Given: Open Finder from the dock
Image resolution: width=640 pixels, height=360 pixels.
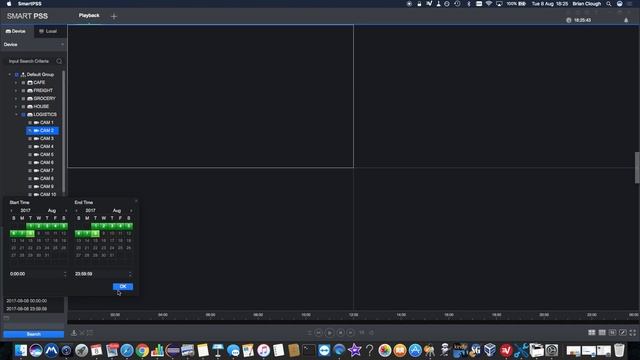Looking at the screenshot, I should [x=21, y=350].
